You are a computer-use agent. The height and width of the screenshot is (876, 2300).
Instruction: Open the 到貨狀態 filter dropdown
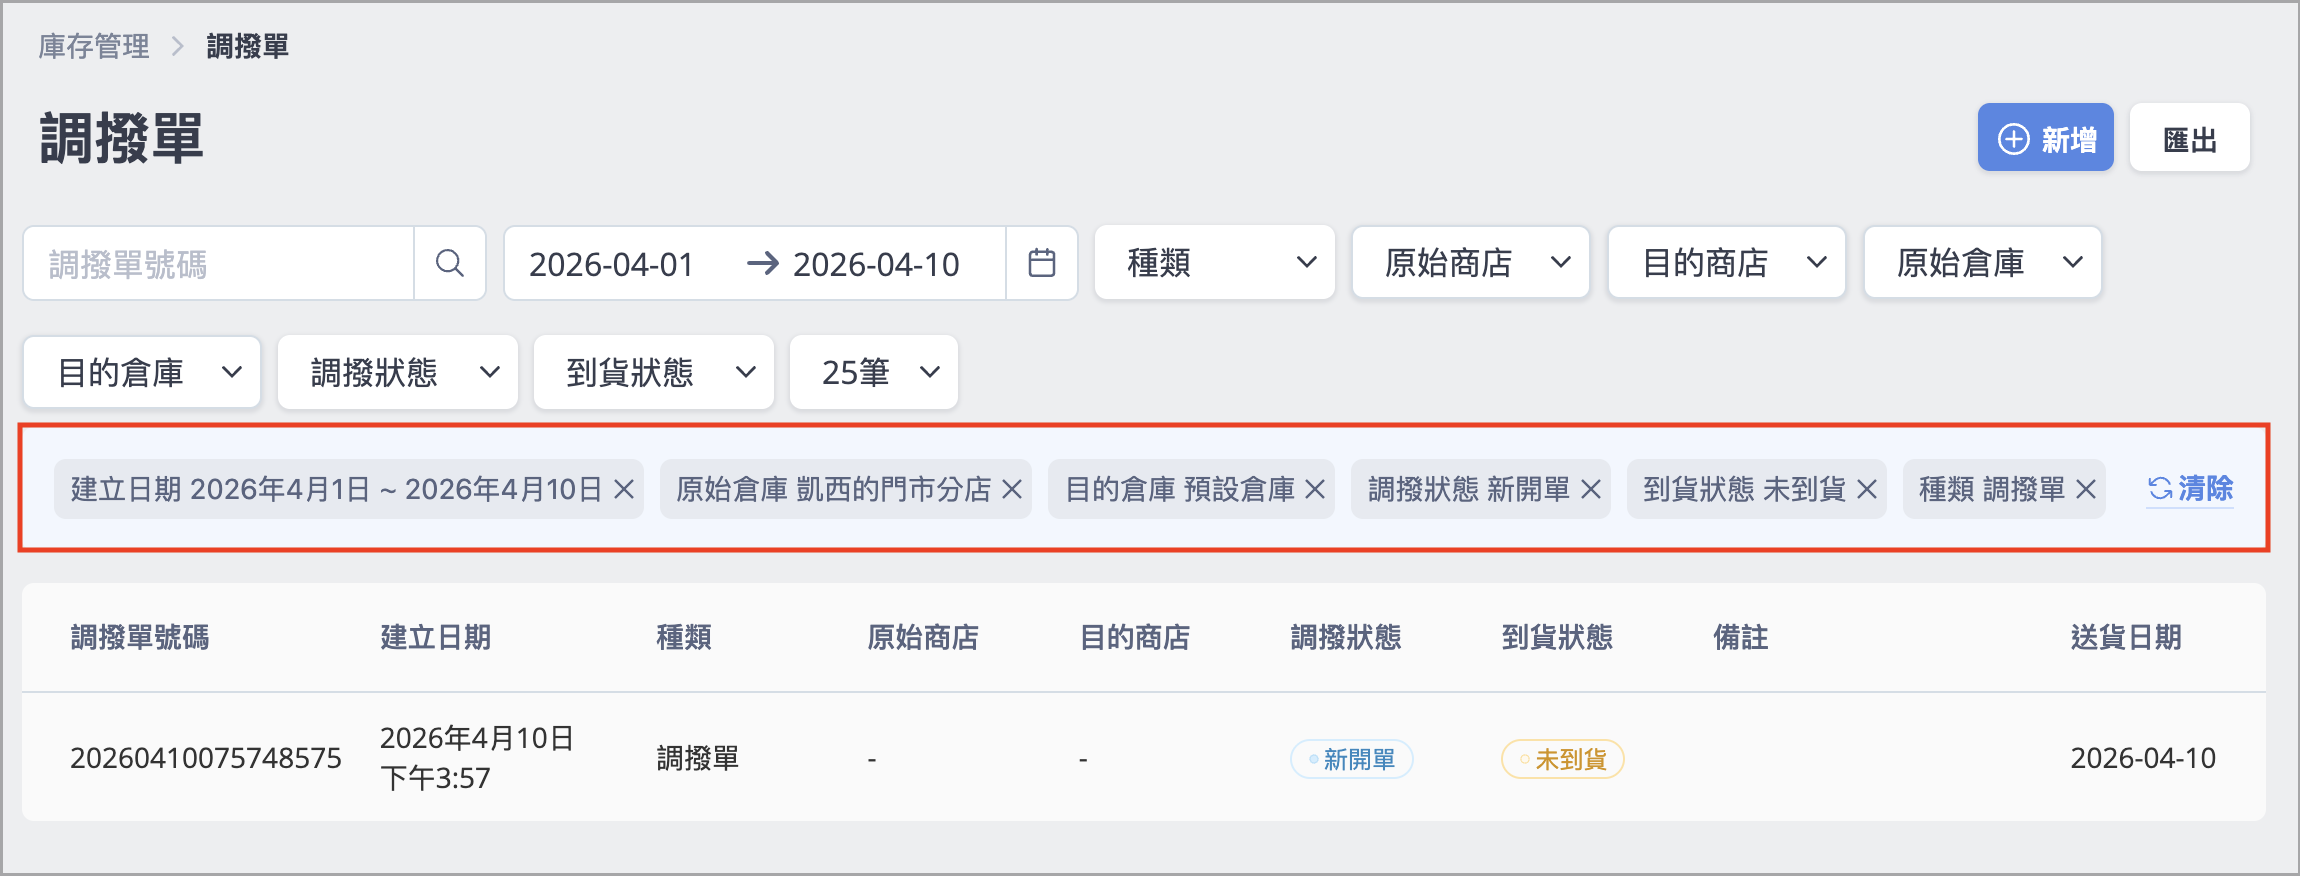pyautogui.click(x=654, y=373)
